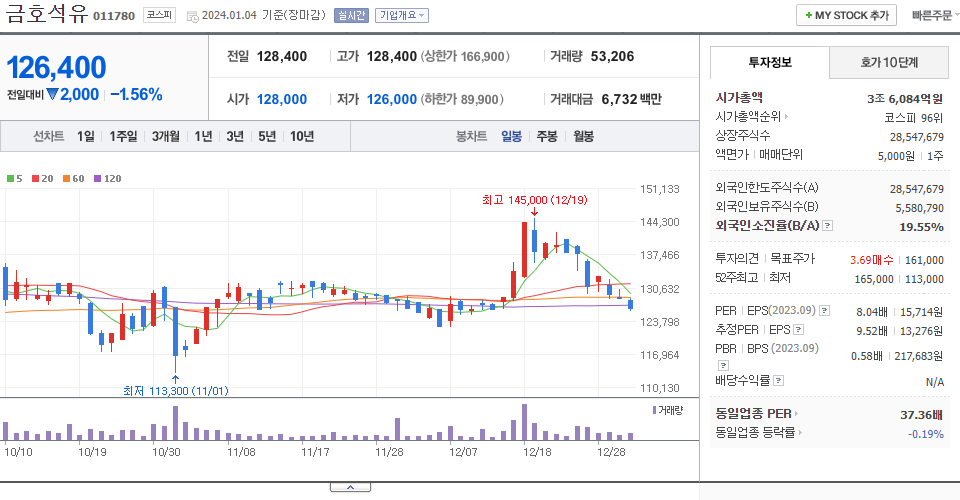Image resolution: width=960 pixels, height=500 pixels.
Task: Click the purple 120-day moving average legend
Action: click(108, 179)
